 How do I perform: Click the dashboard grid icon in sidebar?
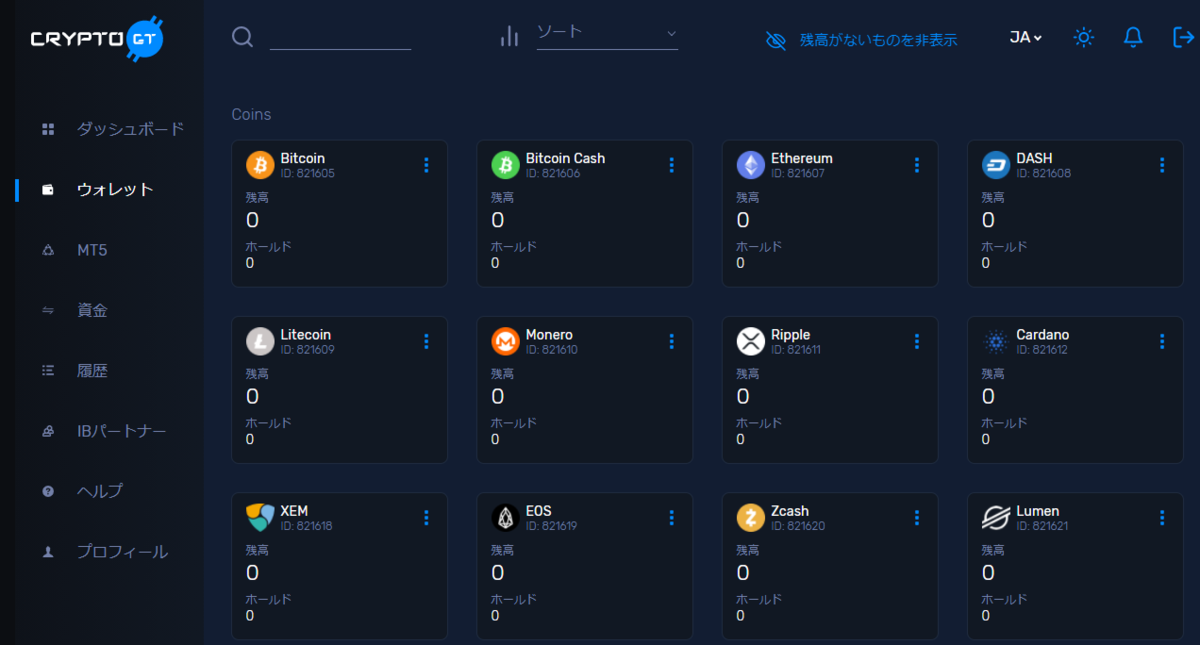pos(47,129)
